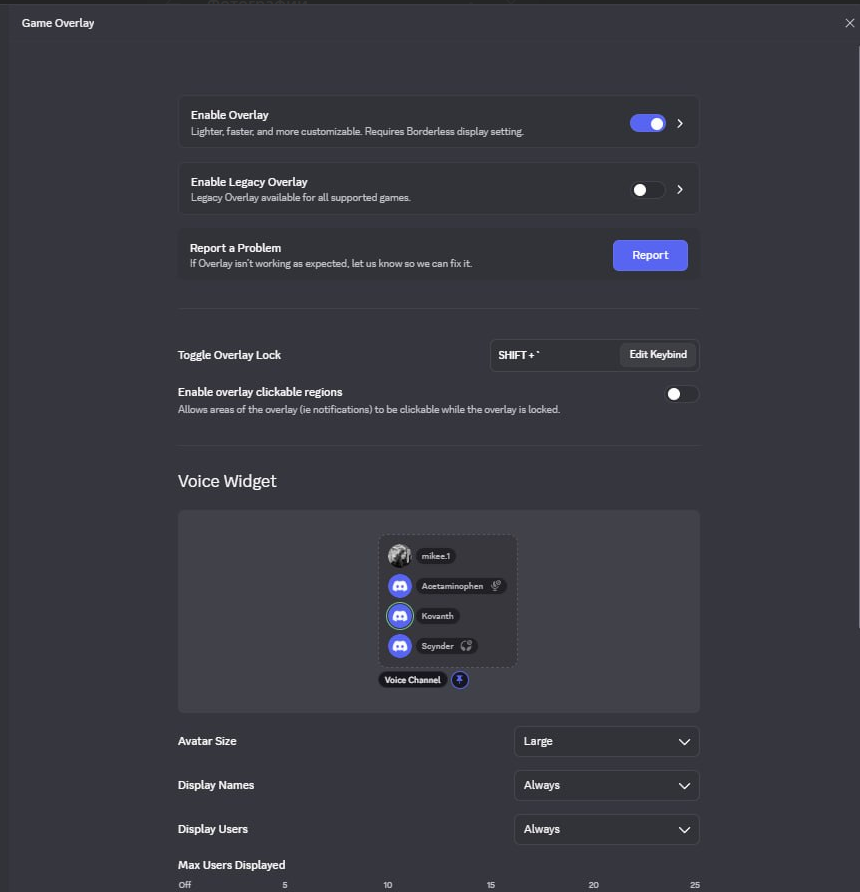Open the Display Names dropdown
Image resolution: width=860 pixels, height=892 pixels.
pos(606,786)
